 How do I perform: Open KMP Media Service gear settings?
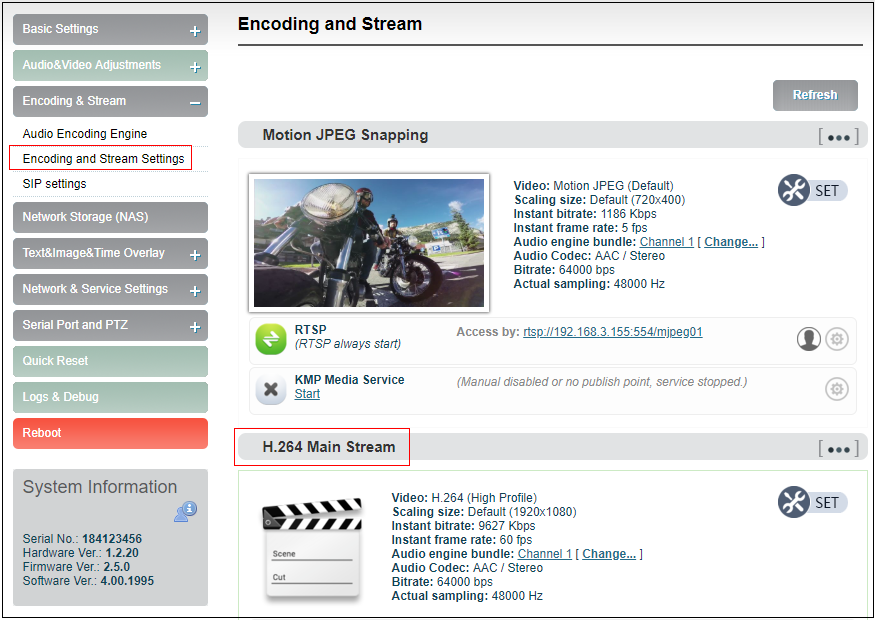836,388
